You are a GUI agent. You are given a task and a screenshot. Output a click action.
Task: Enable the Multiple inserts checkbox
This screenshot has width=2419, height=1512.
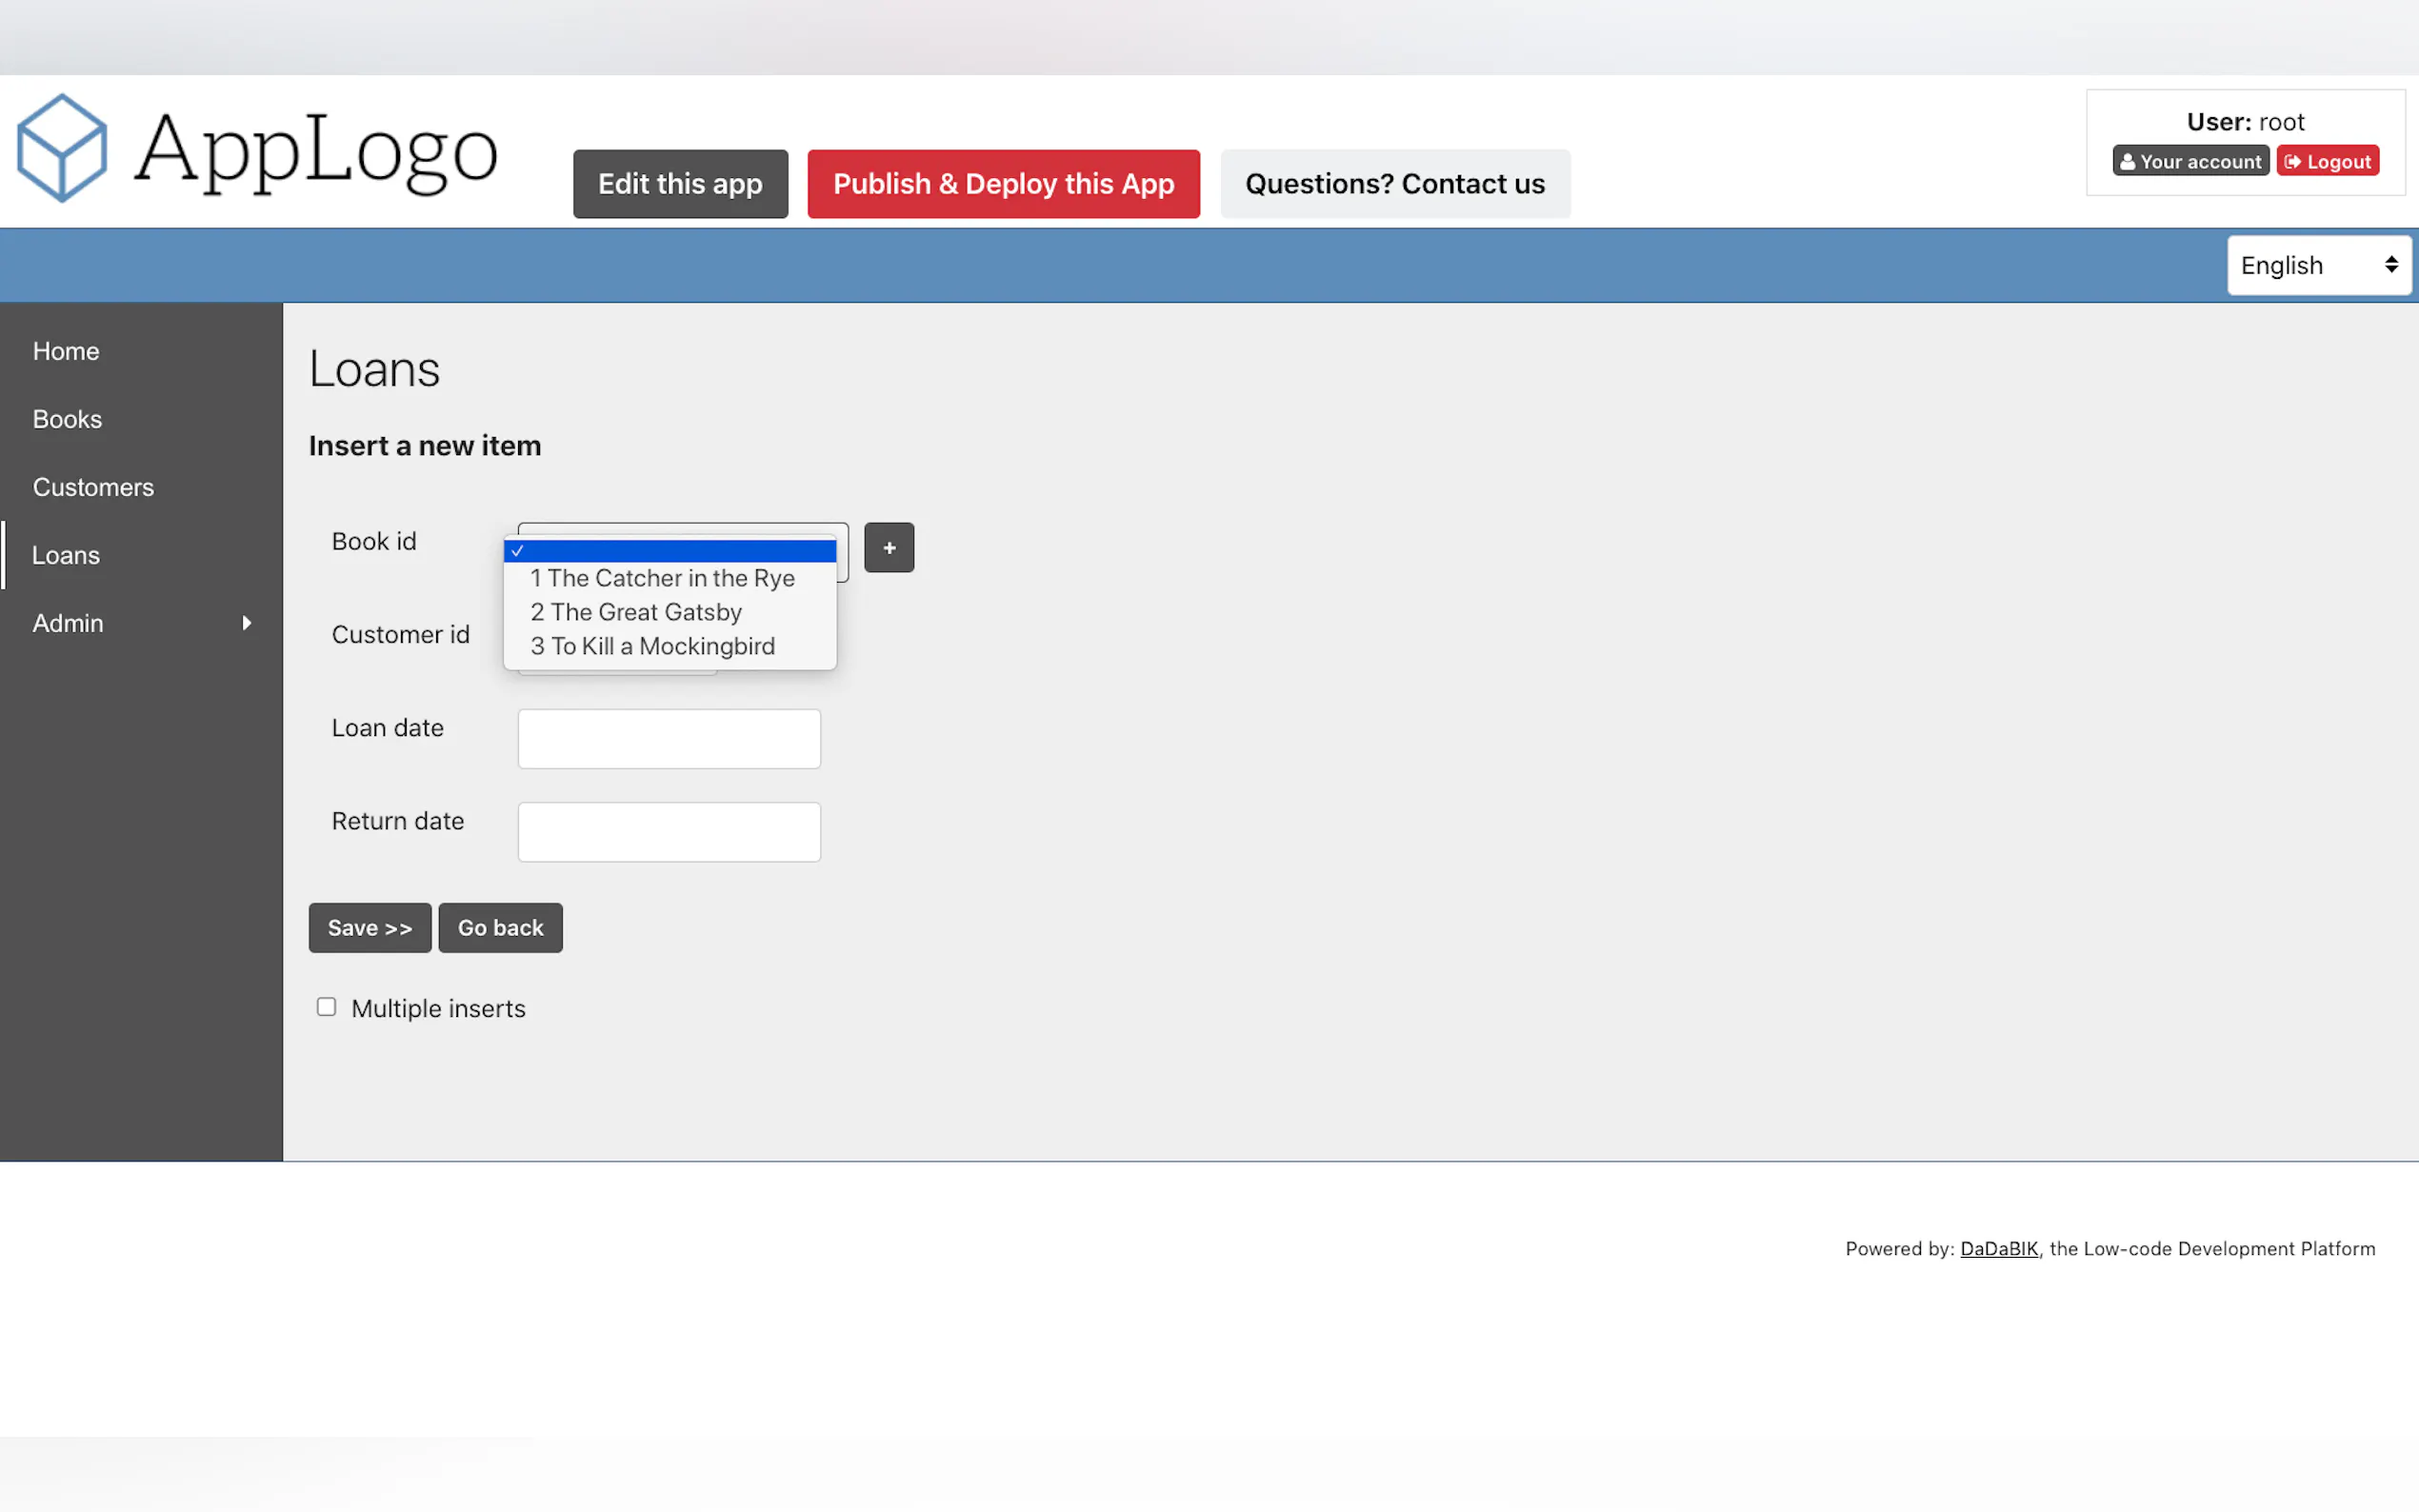(x=326, y=1007)
